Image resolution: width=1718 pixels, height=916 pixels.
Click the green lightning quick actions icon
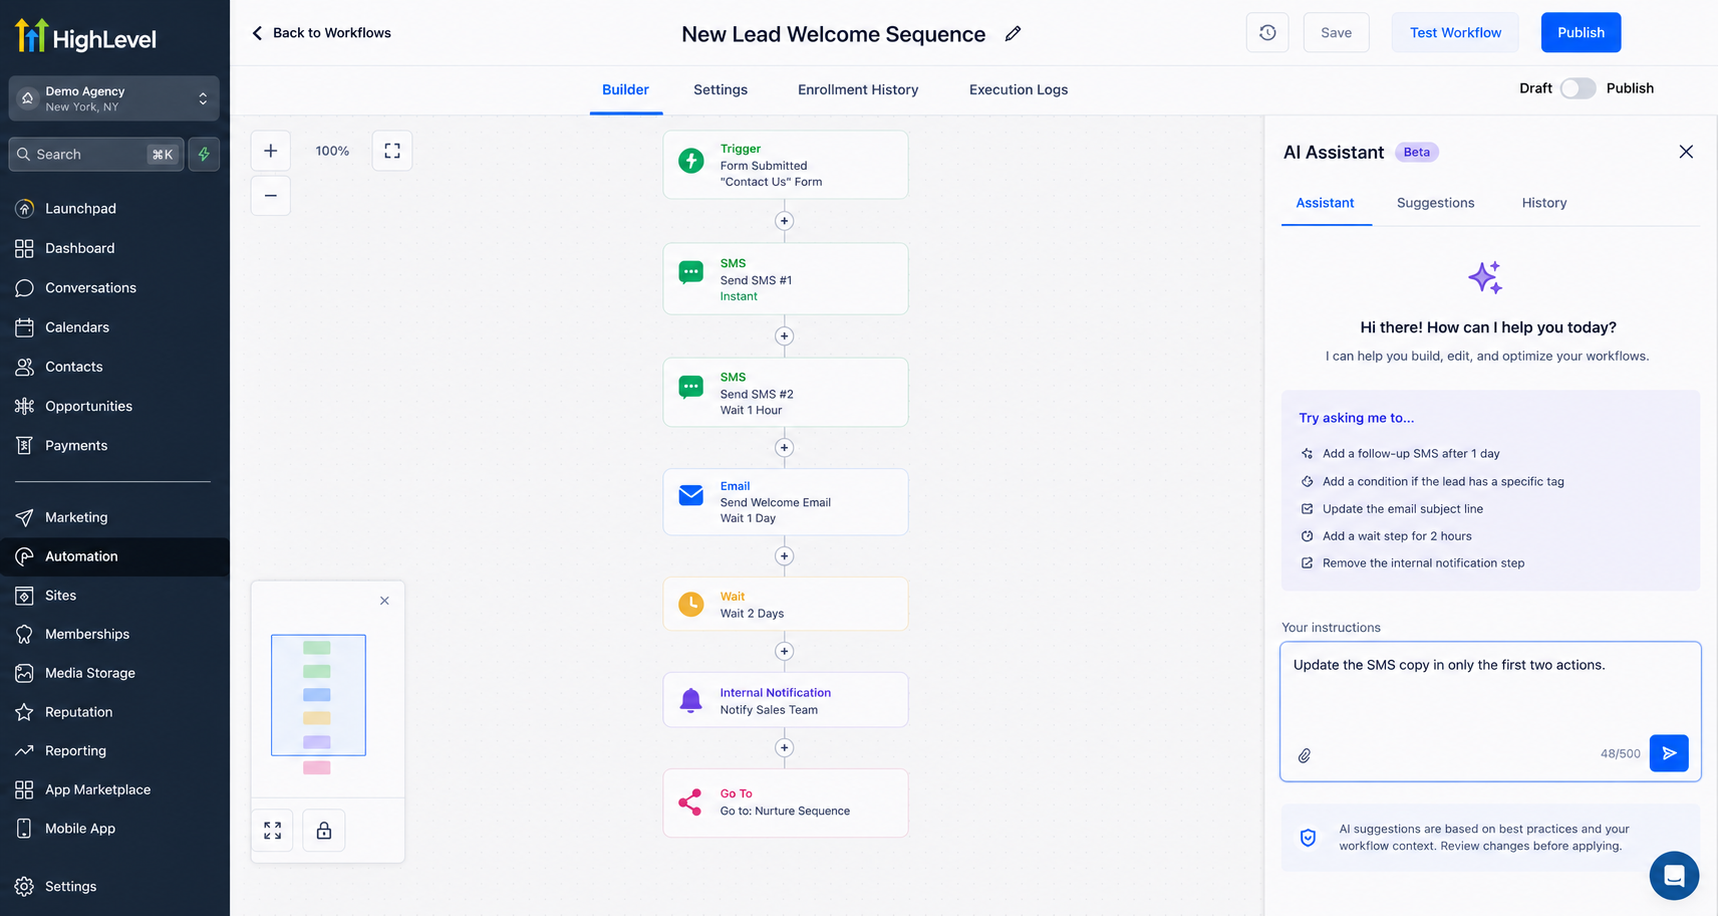tap(204, 154)
